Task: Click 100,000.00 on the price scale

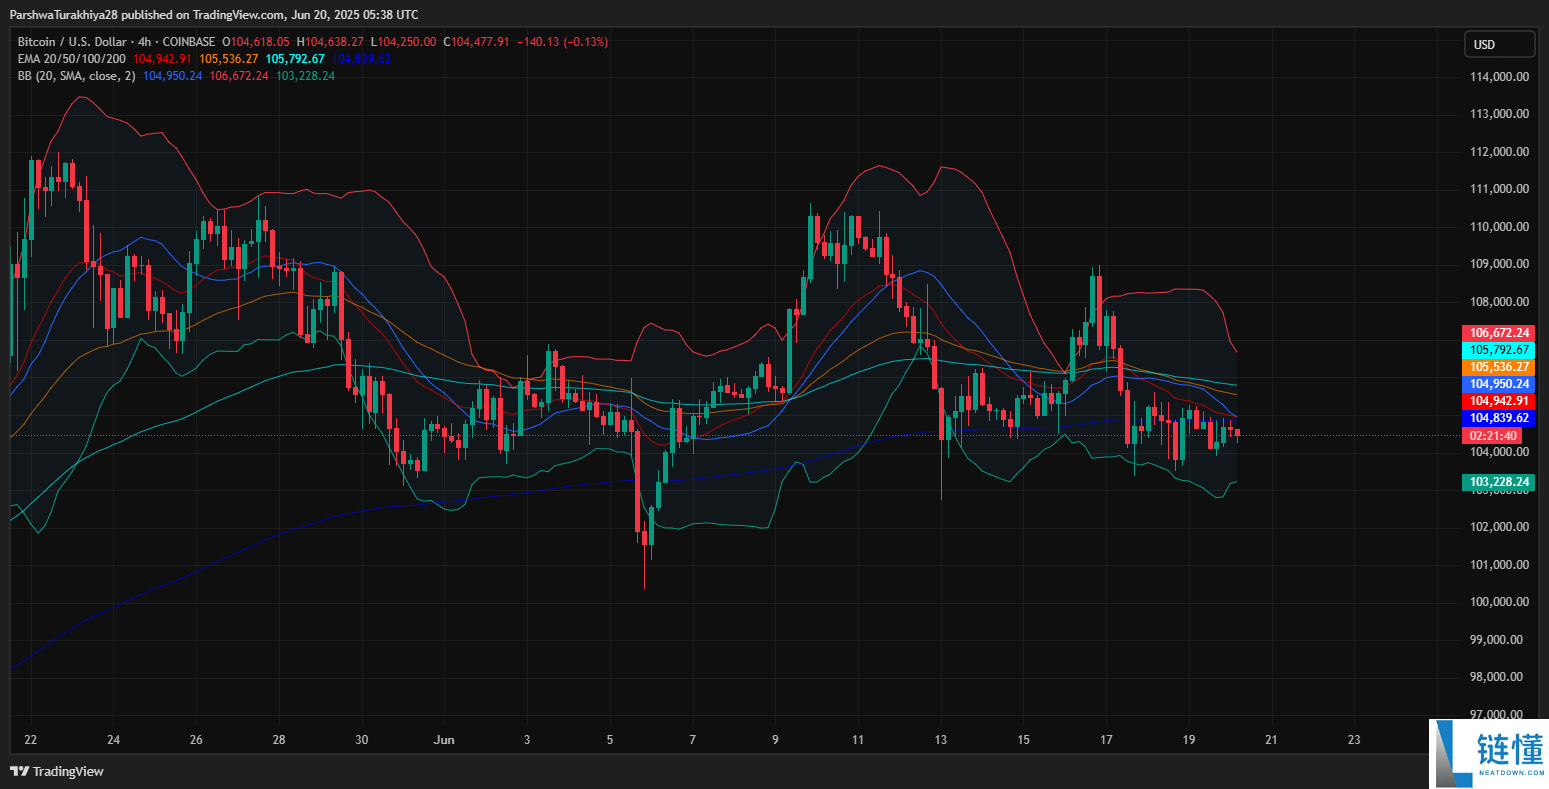Action: [x=1494, y=602]
